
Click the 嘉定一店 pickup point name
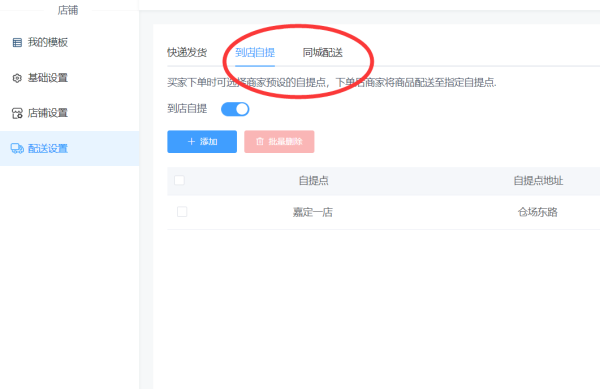[313, 212]
